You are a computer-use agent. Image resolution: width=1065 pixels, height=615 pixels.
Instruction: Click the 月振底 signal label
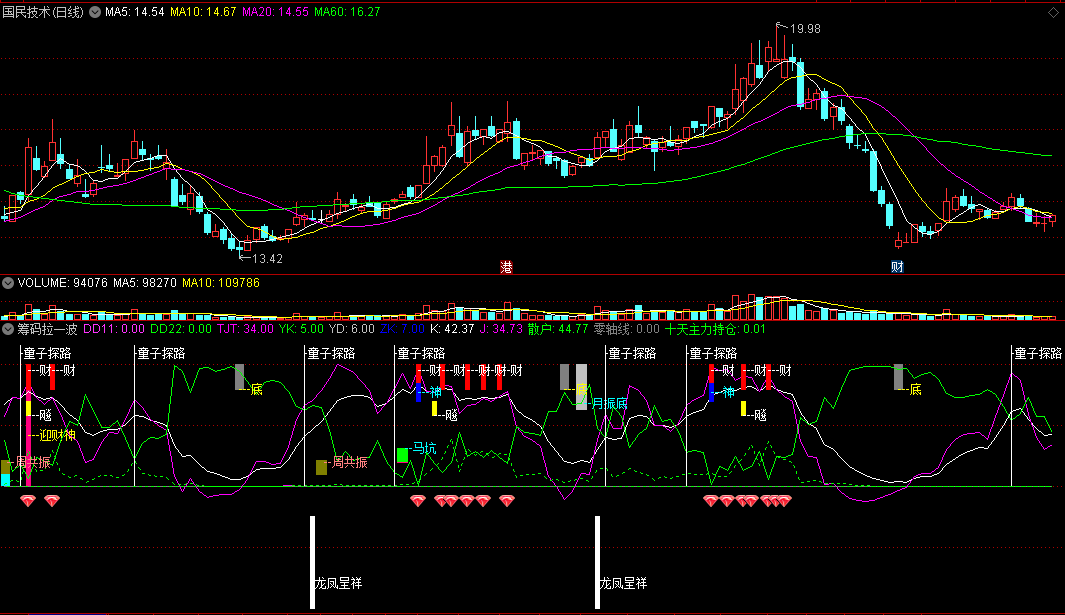point(610,404)
